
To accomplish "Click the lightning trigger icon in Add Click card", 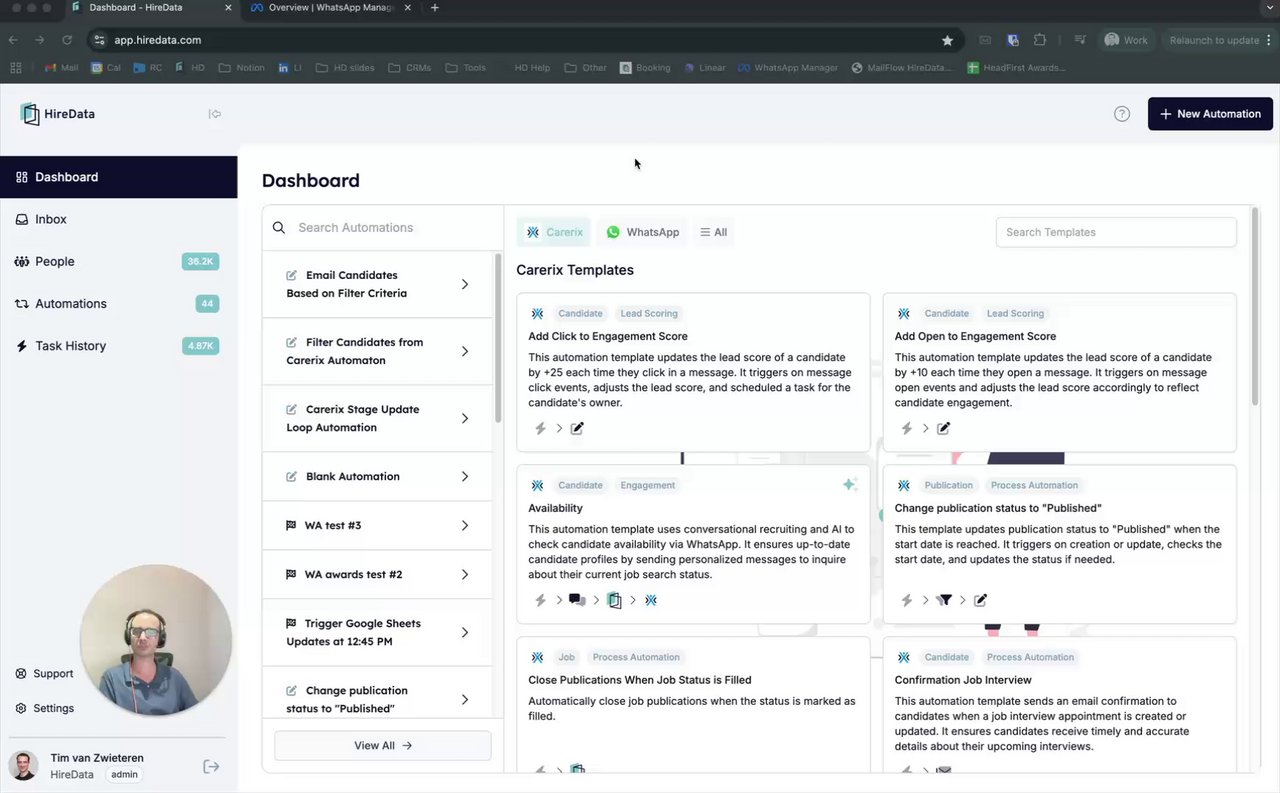I will [x=540, y=428].
